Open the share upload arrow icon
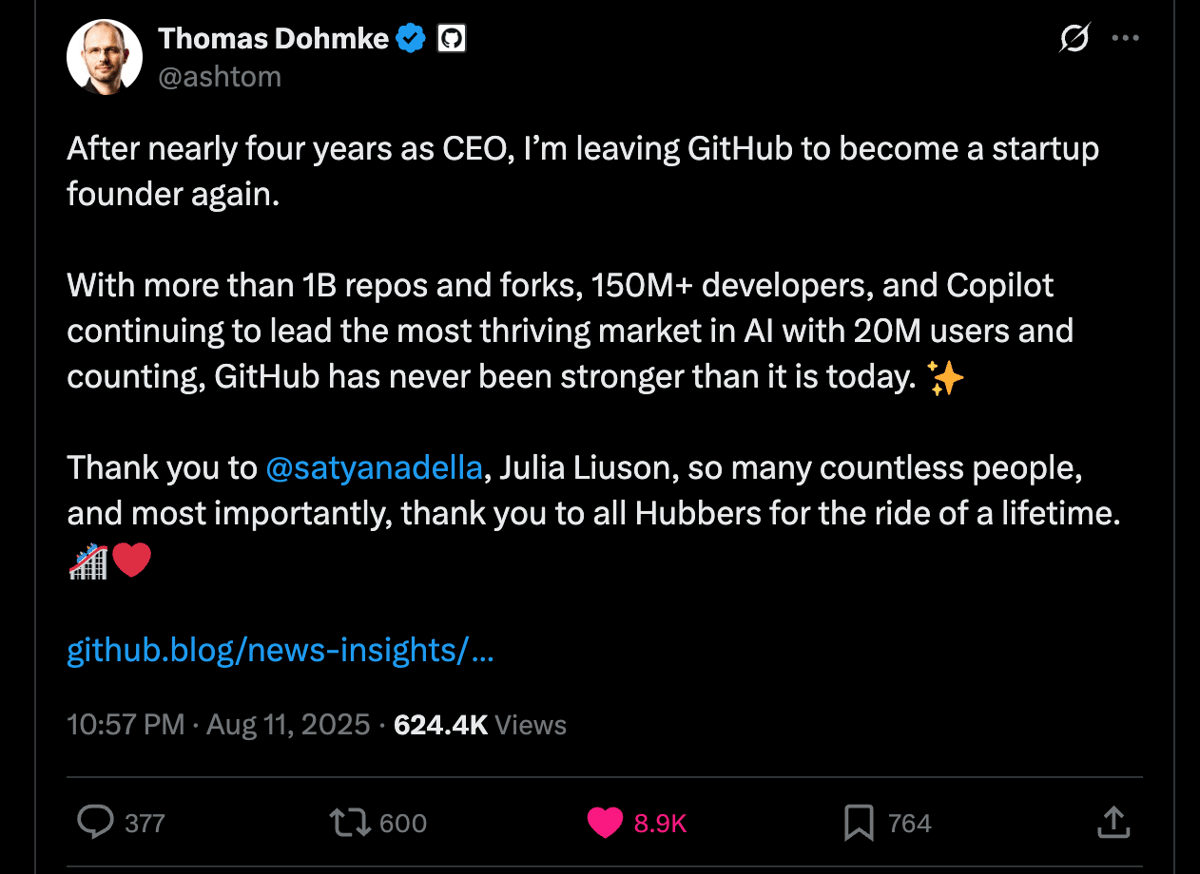The height and width of the screenshot is (874, 1200). coord(1113,822)
